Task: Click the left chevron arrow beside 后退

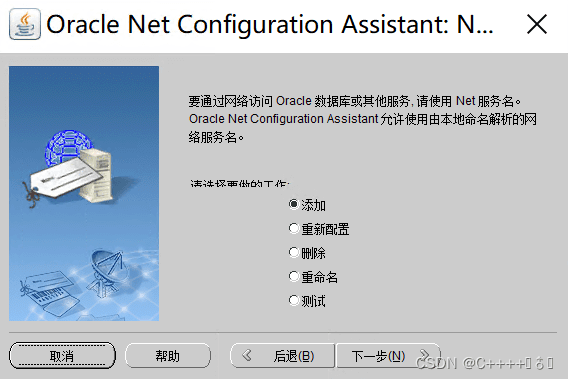Action: 247,355
